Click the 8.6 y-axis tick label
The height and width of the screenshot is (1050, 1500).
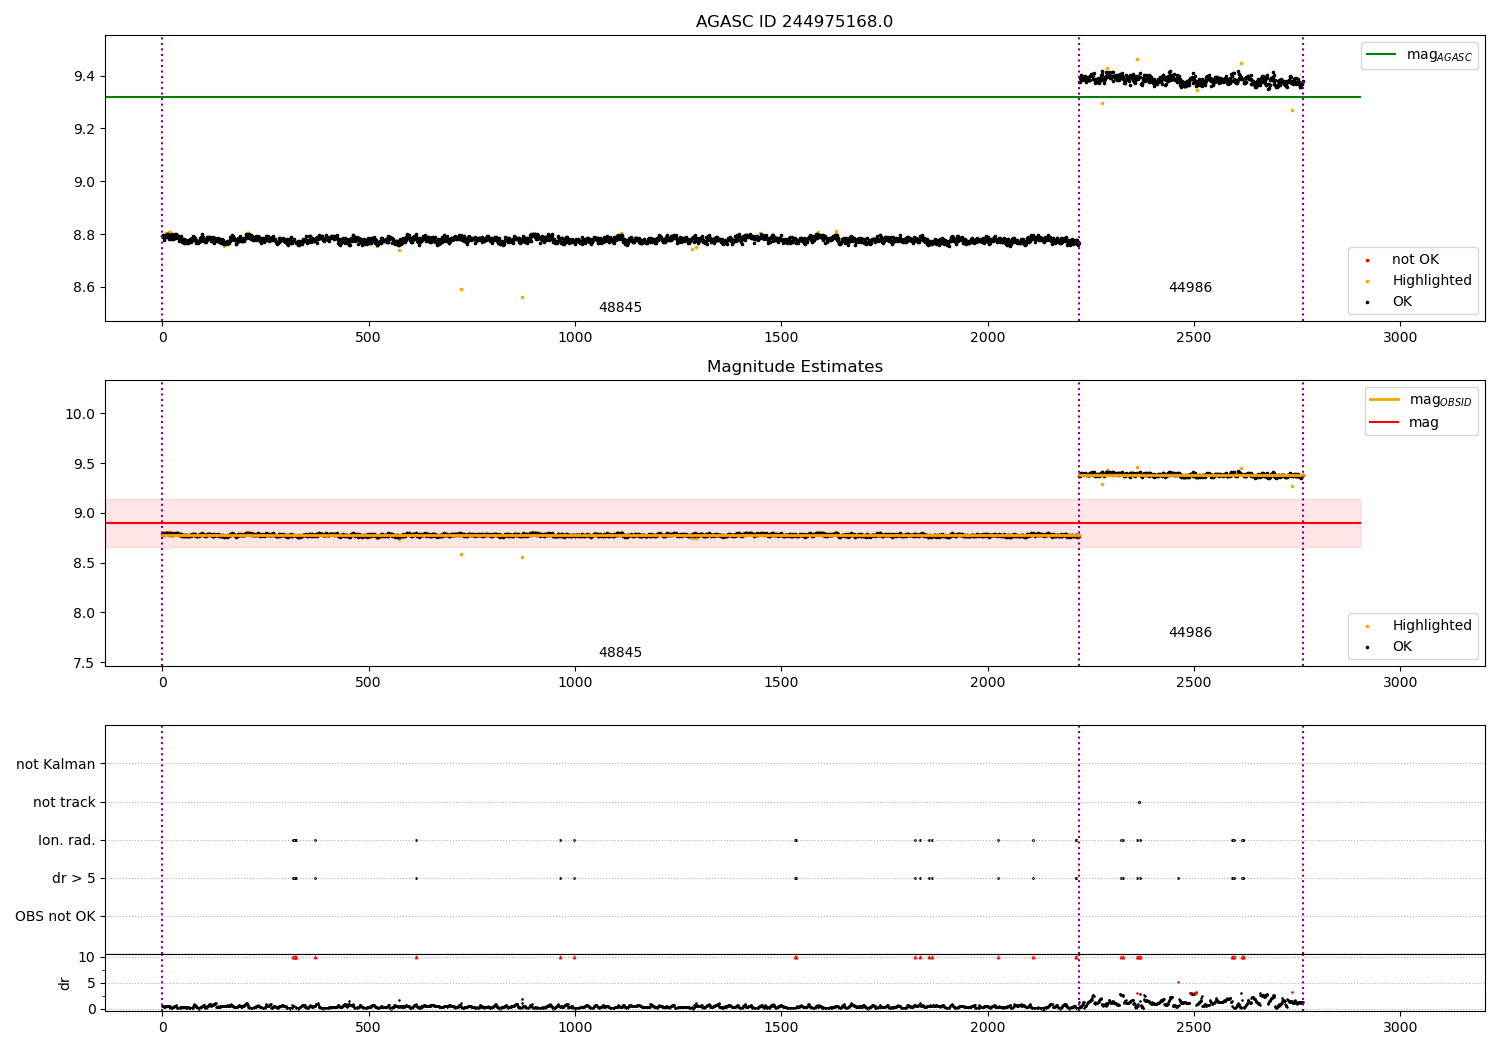tap(83, 287)
